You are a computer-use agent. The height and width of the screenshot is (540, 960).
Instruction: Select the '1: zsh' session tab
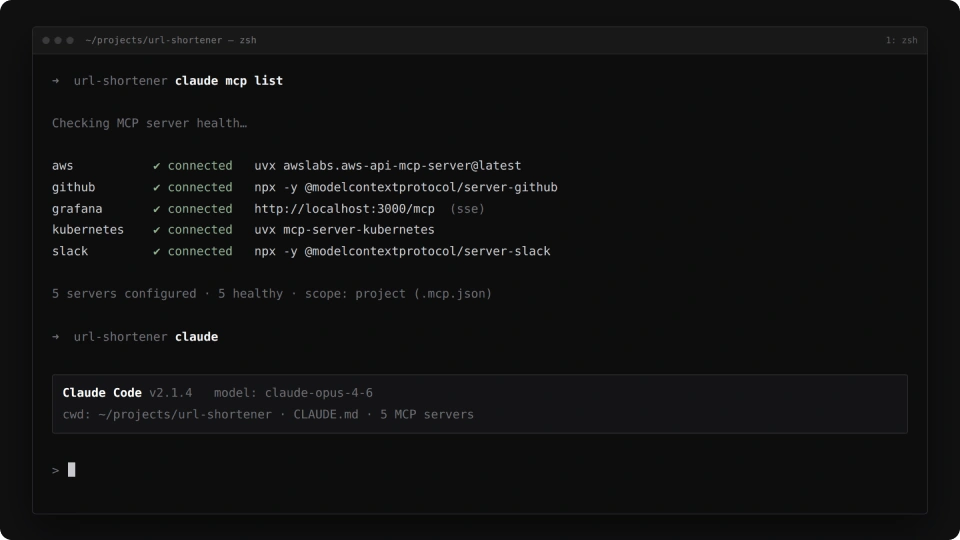tap(901, 40)
